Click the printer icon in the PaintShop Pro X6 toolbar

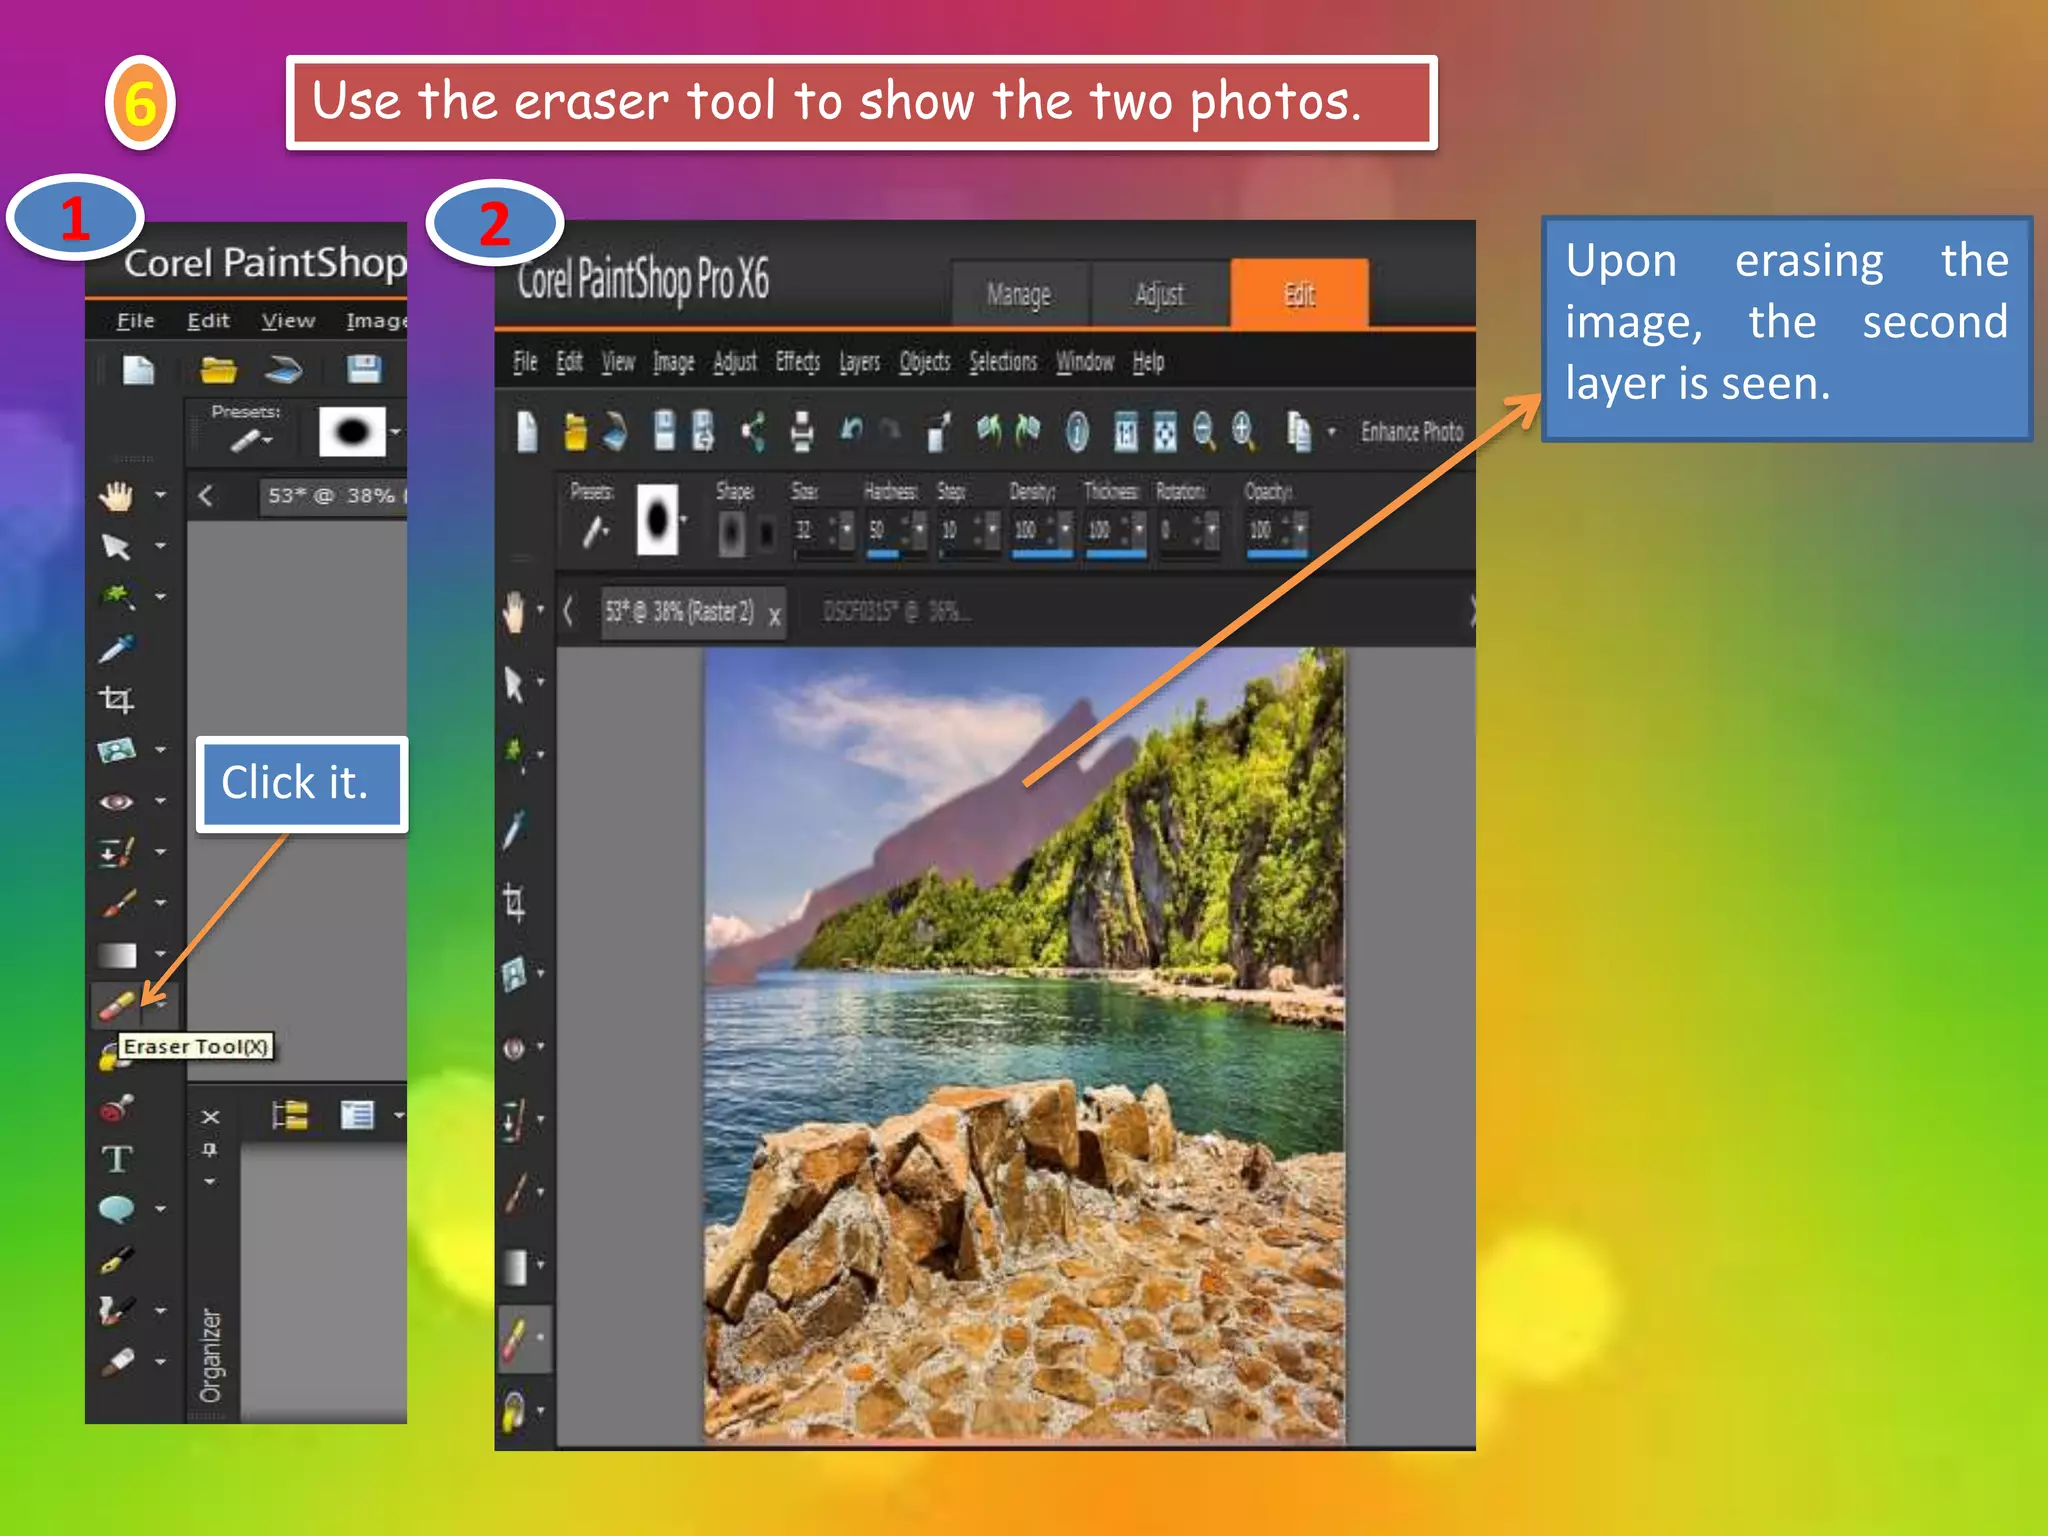point(802,432)
